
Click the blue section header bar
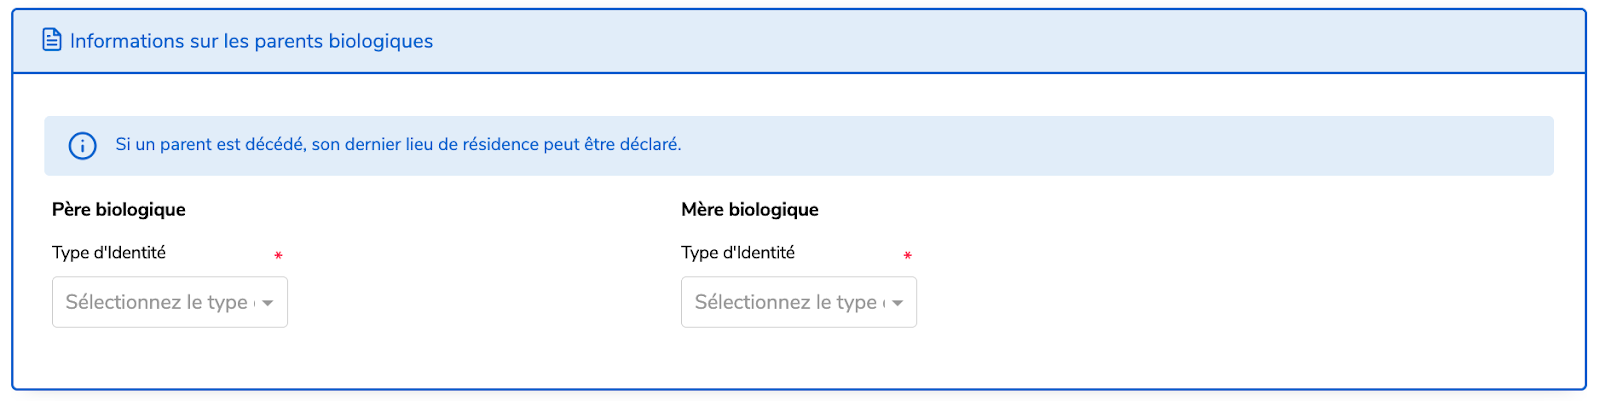tap(799, 41)
